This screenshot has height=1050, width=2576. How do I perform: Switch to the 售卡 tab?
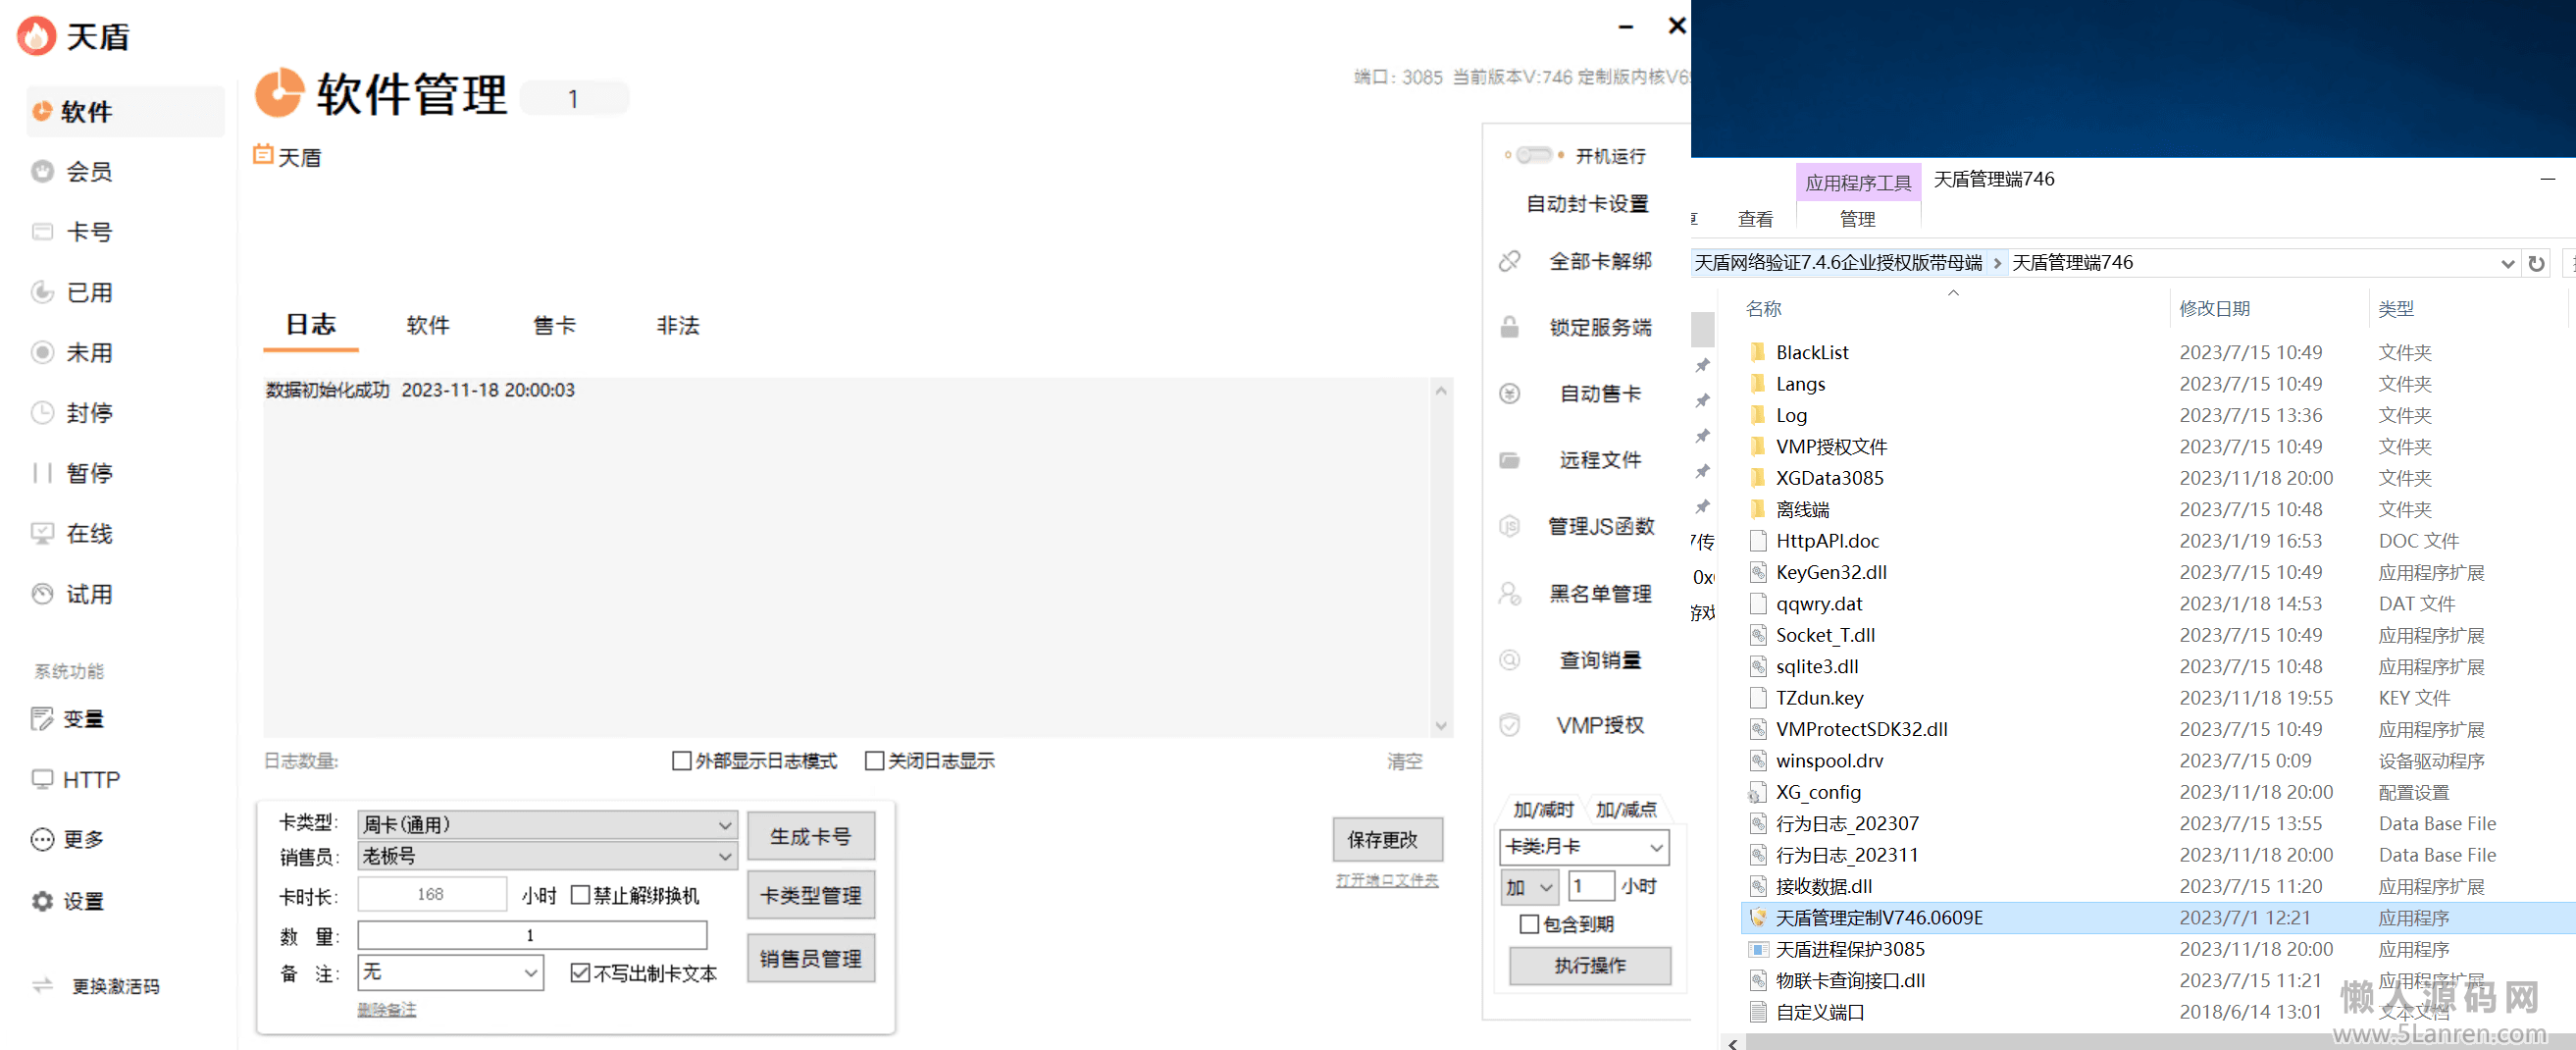coord(554,326)
